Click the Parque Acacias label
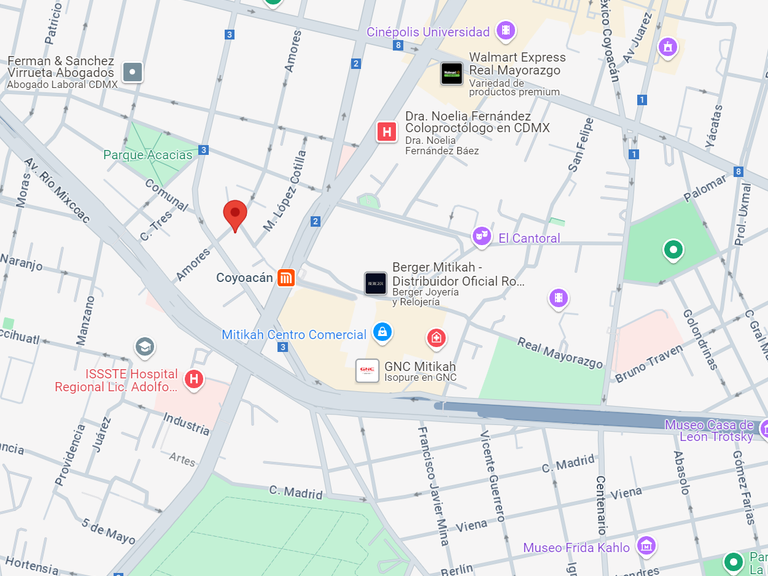768x576 pixels. coord(148,155)
